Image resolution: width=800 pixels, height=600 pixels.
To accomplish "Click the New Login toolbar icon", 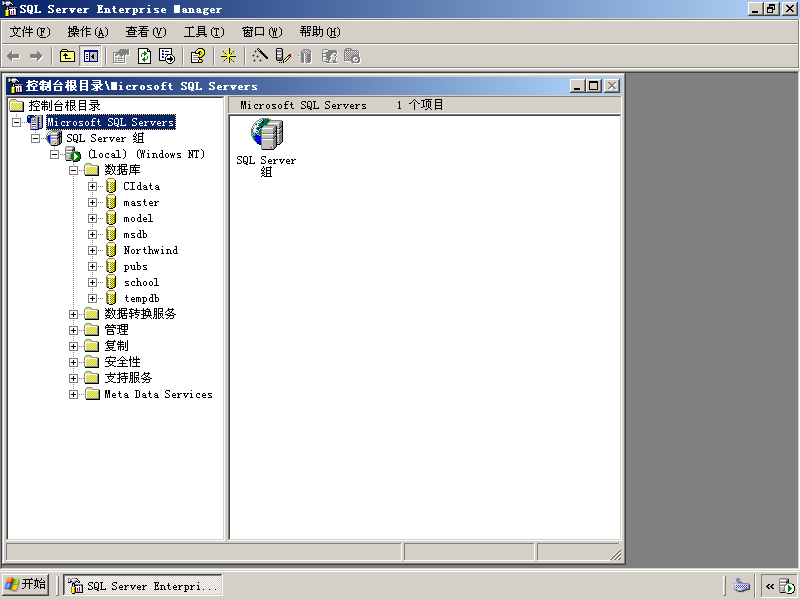I will pos(330,56).
